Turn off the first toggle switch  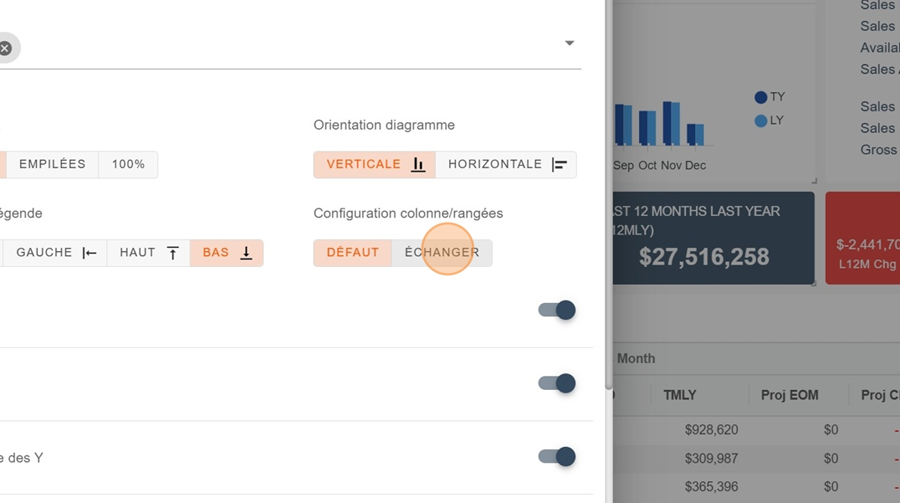pos(557,310)
